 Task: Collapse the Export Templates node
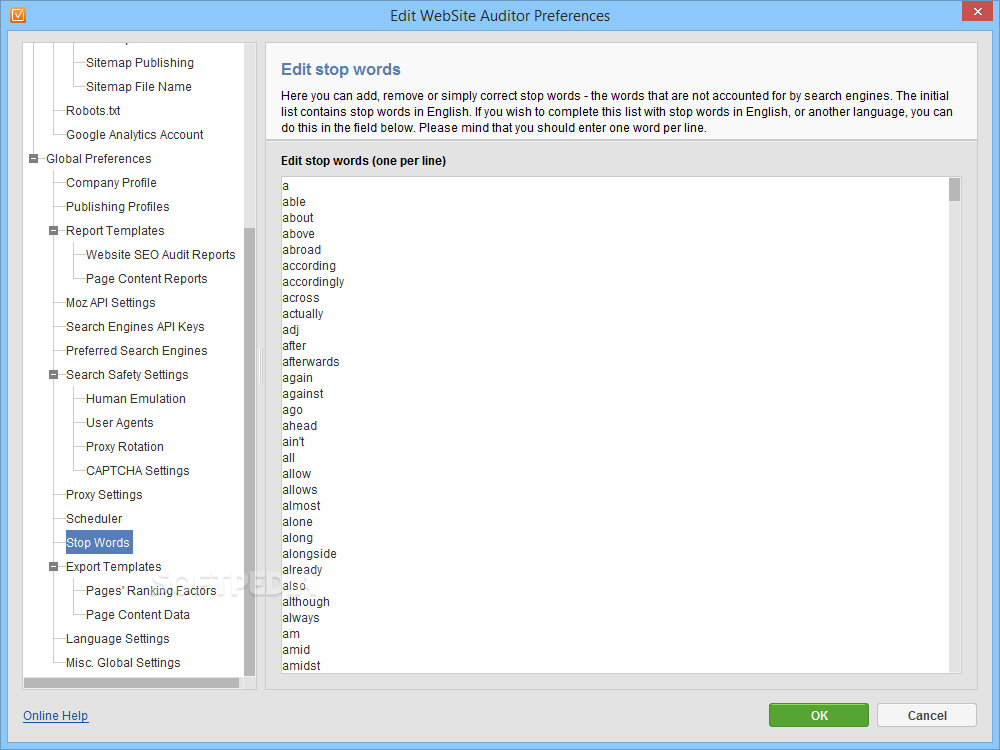tap(54, 567)
